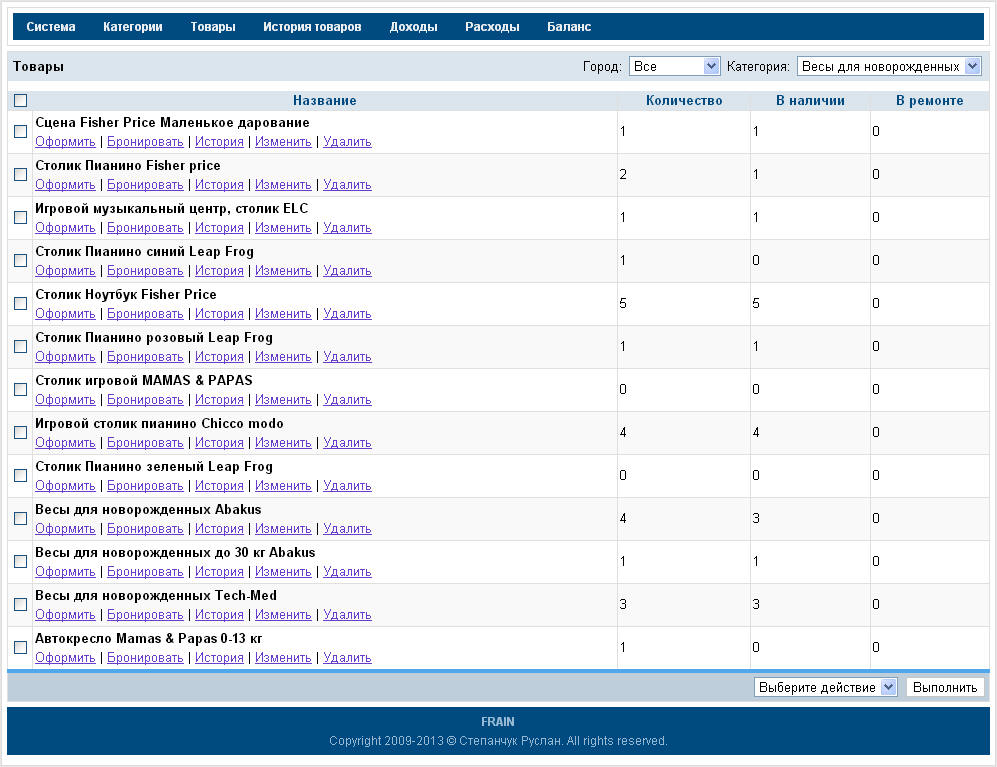The width and height of the screenshot is (997, 767).
Task: Click Бронировать for Весы для новорожденных Tech-Med
Action: (x=145, y=615)
